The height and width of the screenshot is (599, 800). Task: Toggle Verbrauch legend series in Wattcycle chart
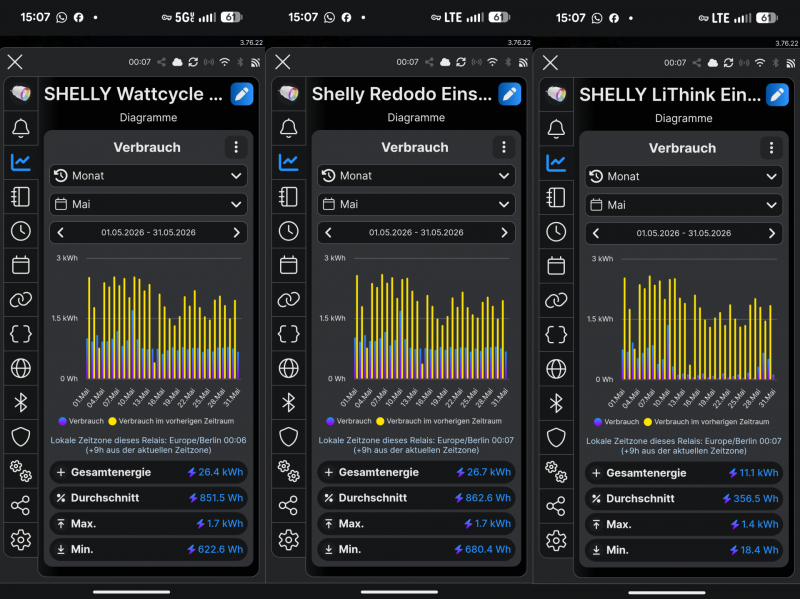coord(81,421)
